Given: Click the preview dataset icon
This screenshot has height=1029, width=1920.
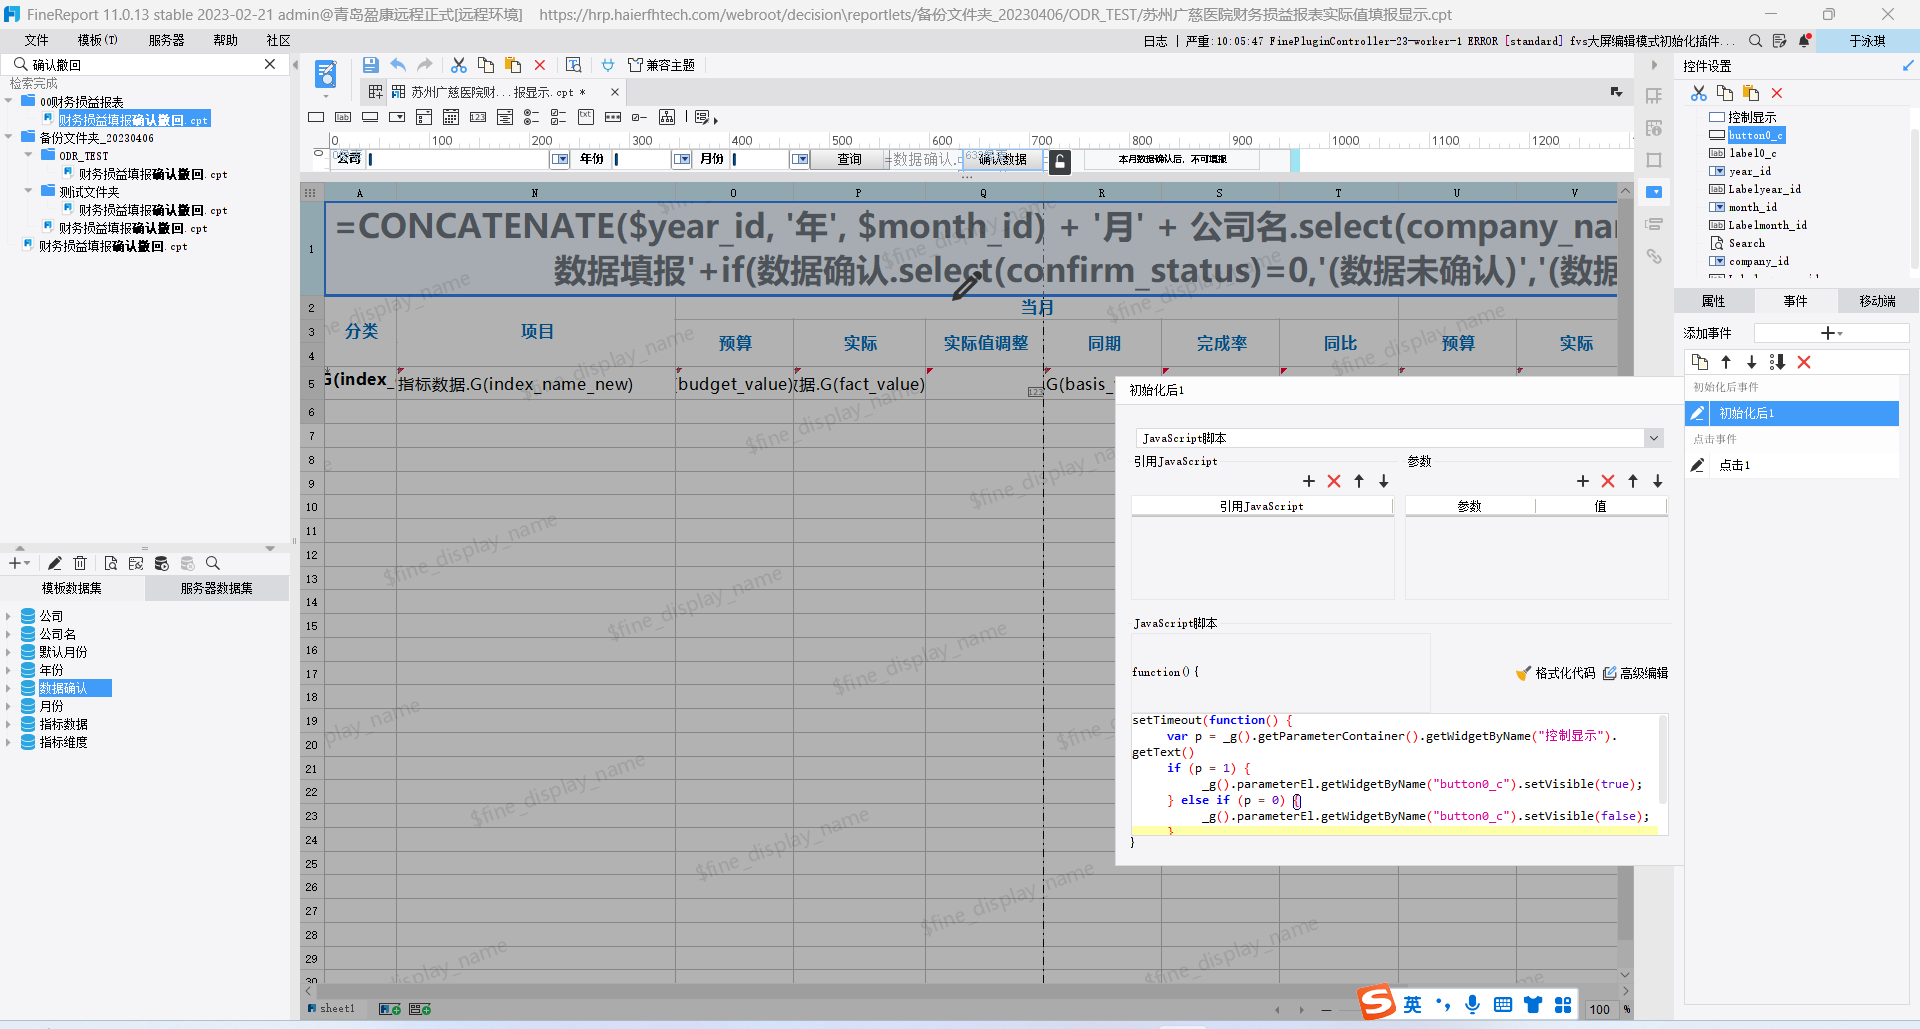Looking at the screenshot, I should pos(110,563).
